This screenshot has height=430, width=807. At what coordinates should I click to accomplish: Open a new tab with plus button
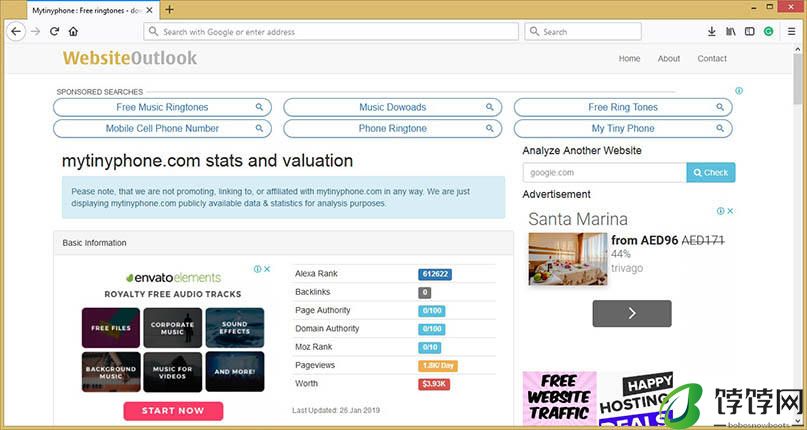click(x=169, y=9)
